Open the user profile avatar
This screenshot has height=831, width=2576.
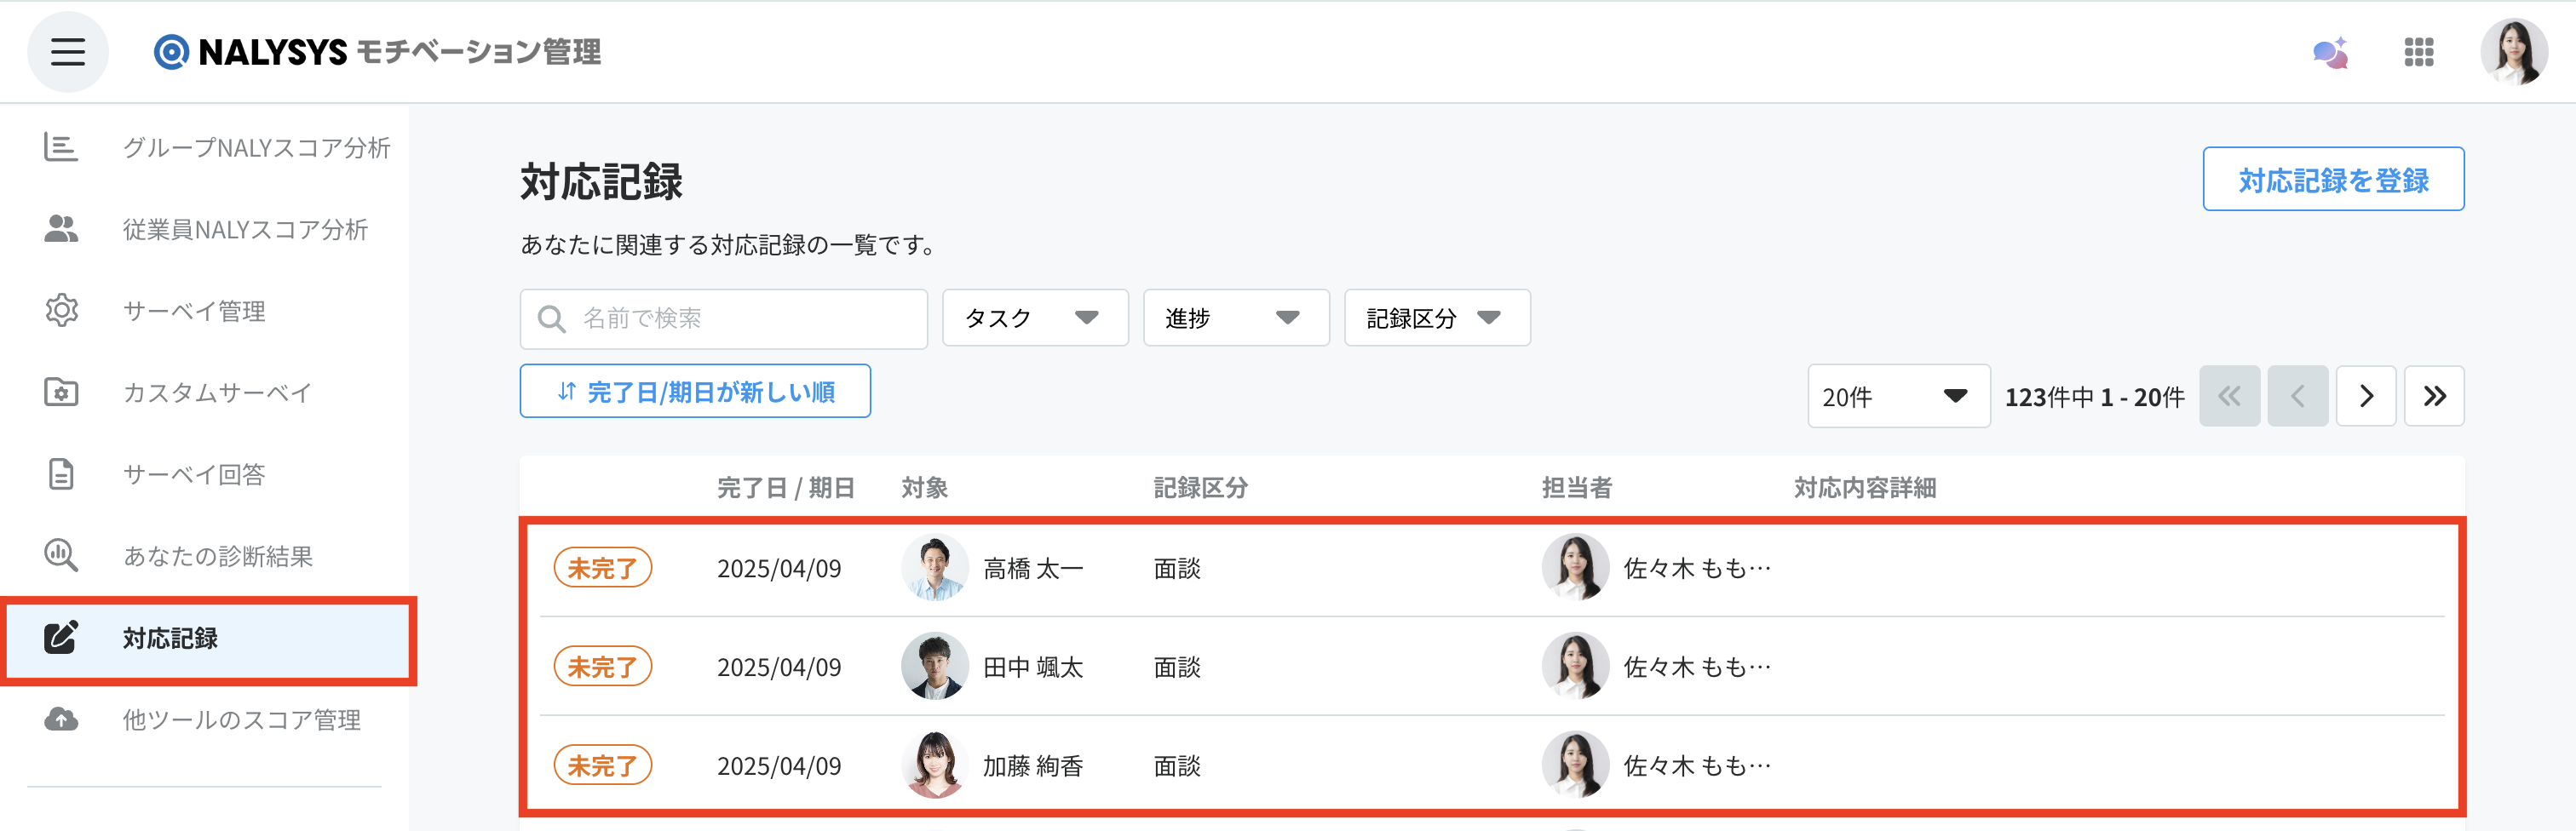2514,52
